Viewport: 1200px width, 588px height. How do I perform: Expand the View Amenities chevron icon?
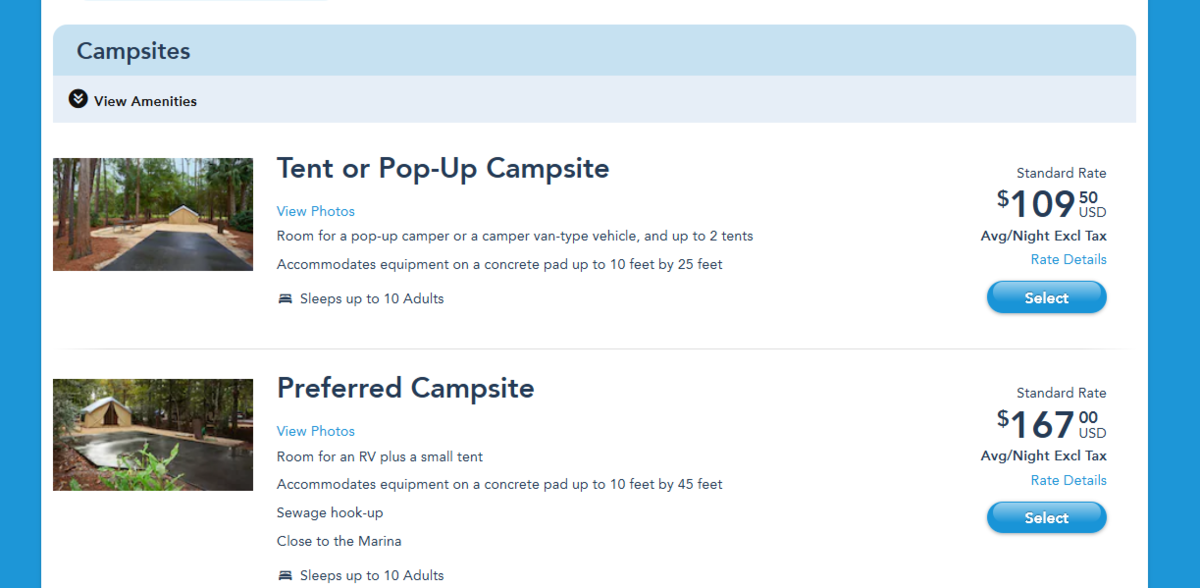78,99
